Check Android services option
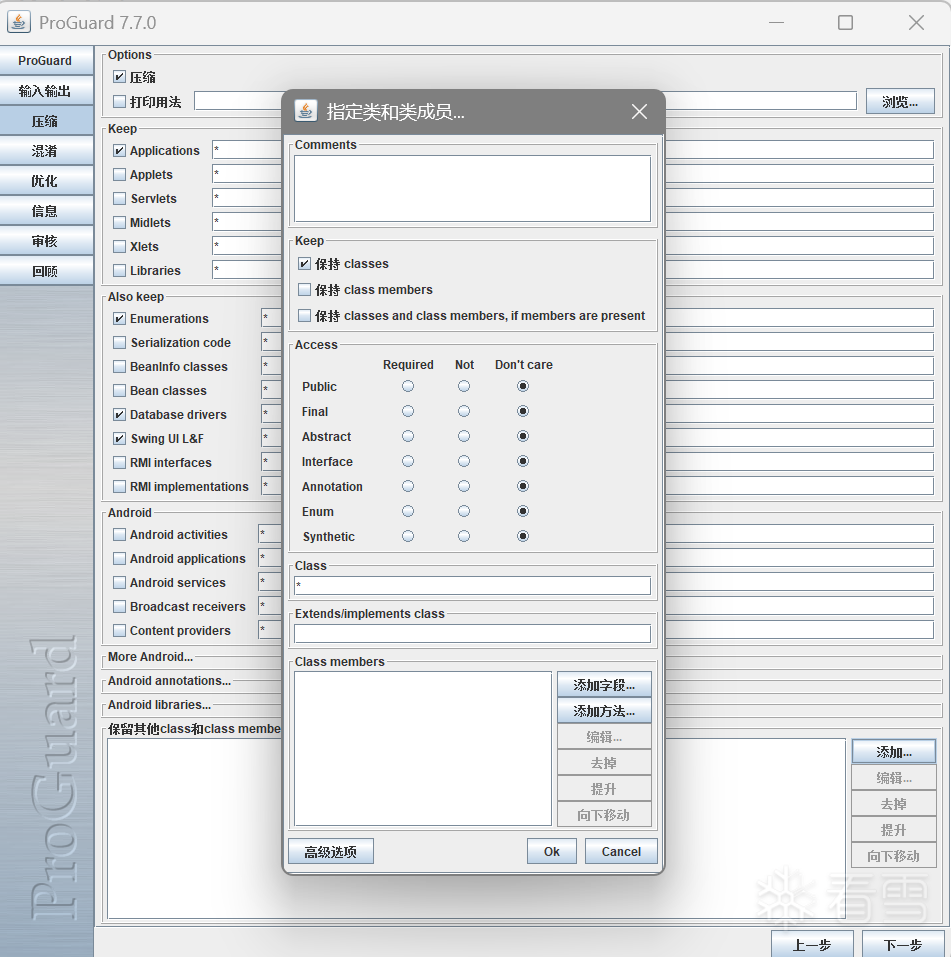The image size is (951, 957). (120, 582)
